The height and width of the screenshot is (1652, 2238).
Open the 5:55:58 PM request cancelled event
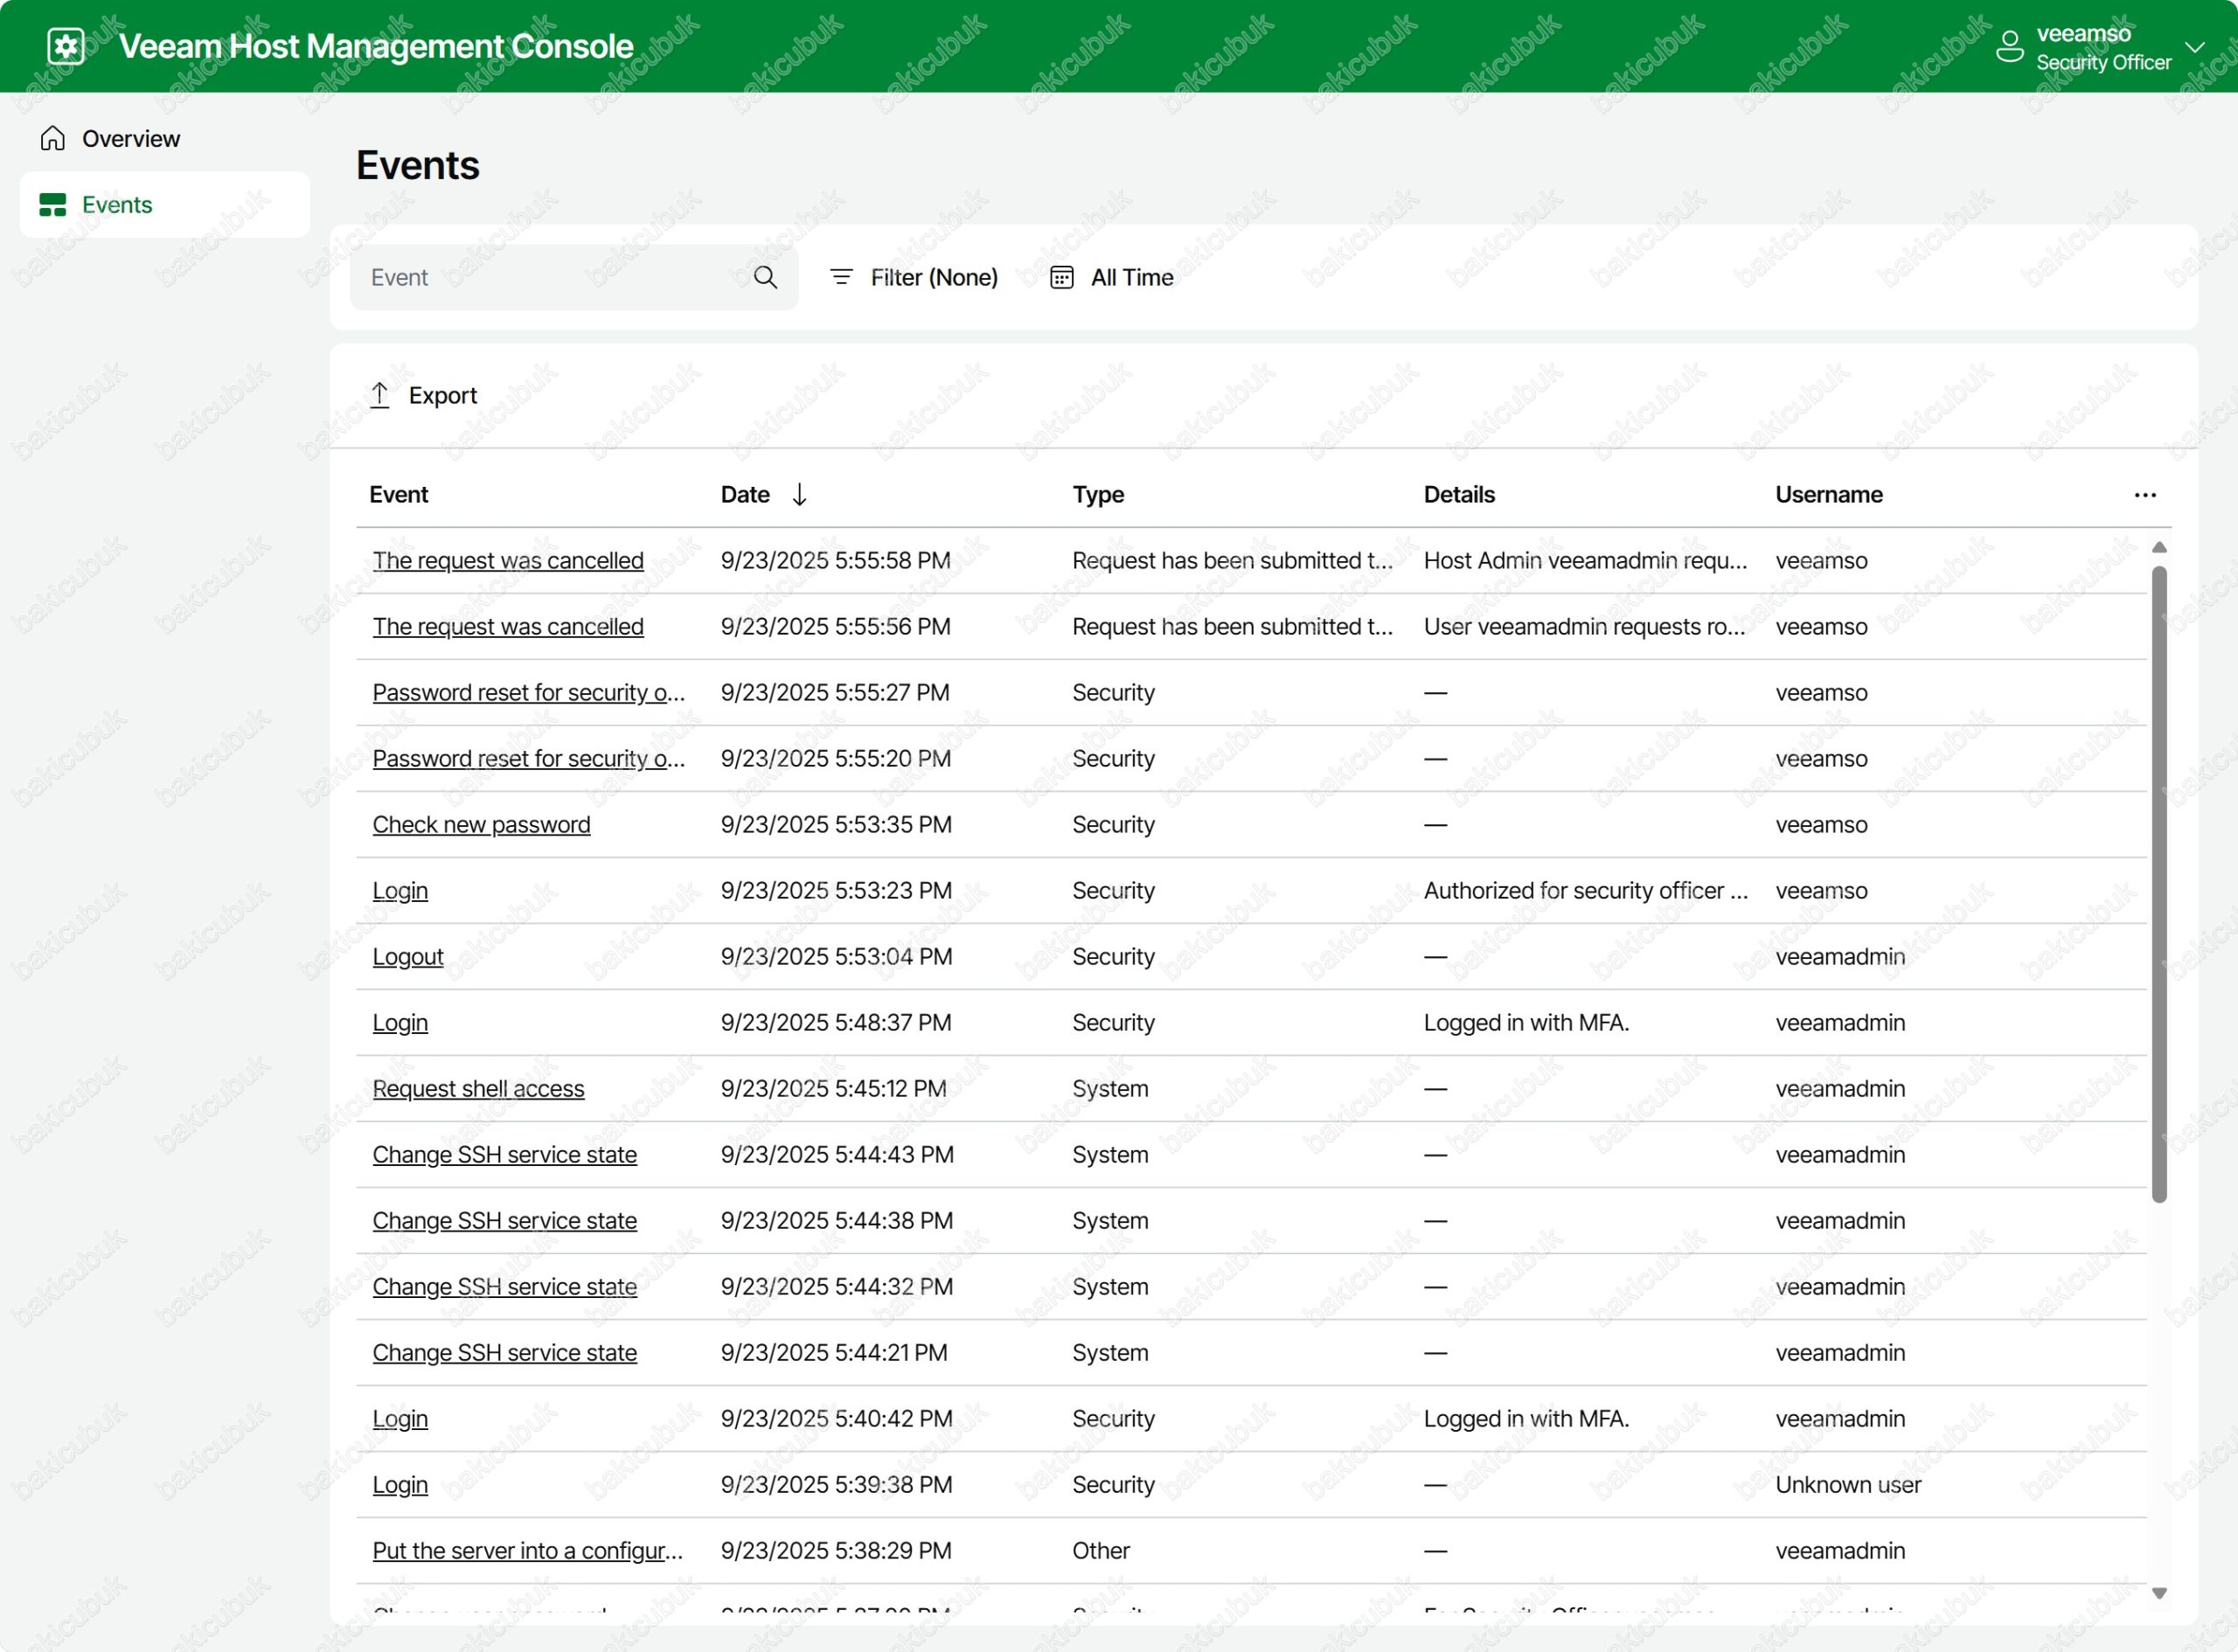508,561
